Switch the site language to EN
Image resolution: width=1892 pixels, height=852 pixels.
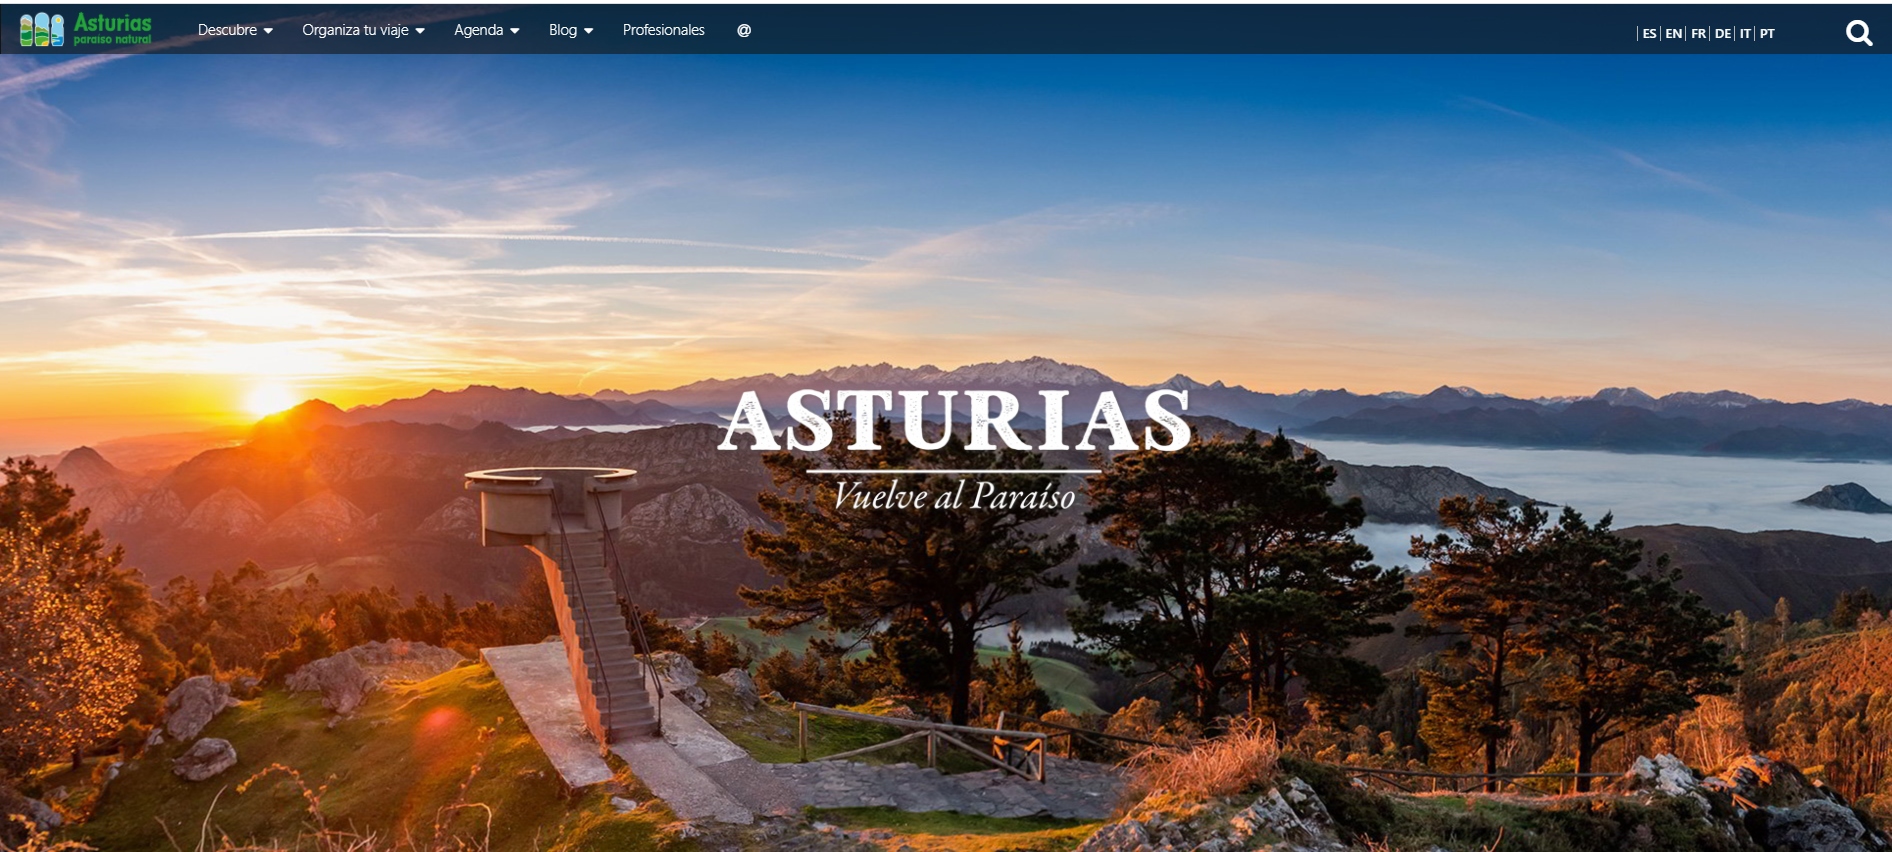(1673, 34)
